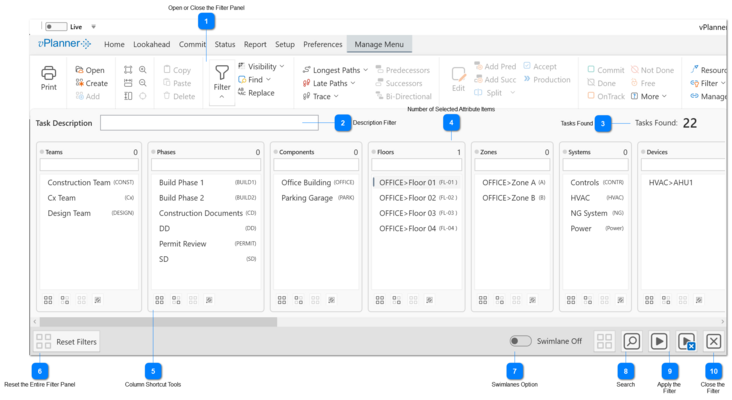Click the Replace tool

256,93
